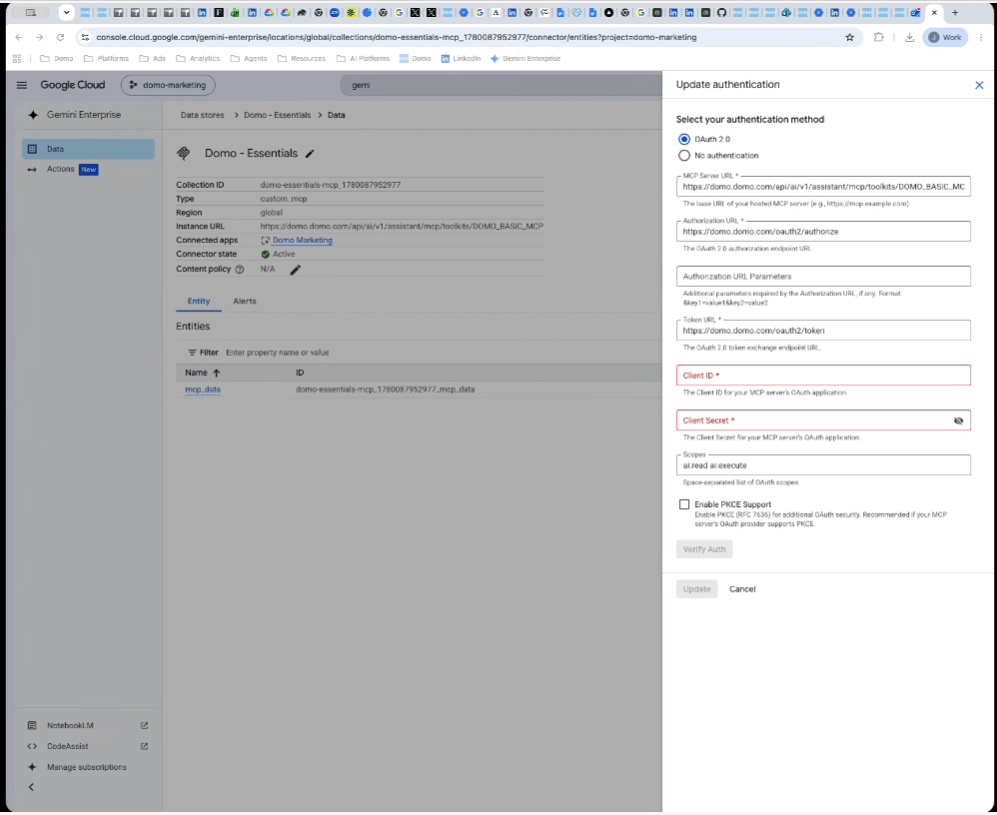This screenshot has width=997, height=815.
Task: Open the Ads bookmarks folder
Action: click(153, 58)
